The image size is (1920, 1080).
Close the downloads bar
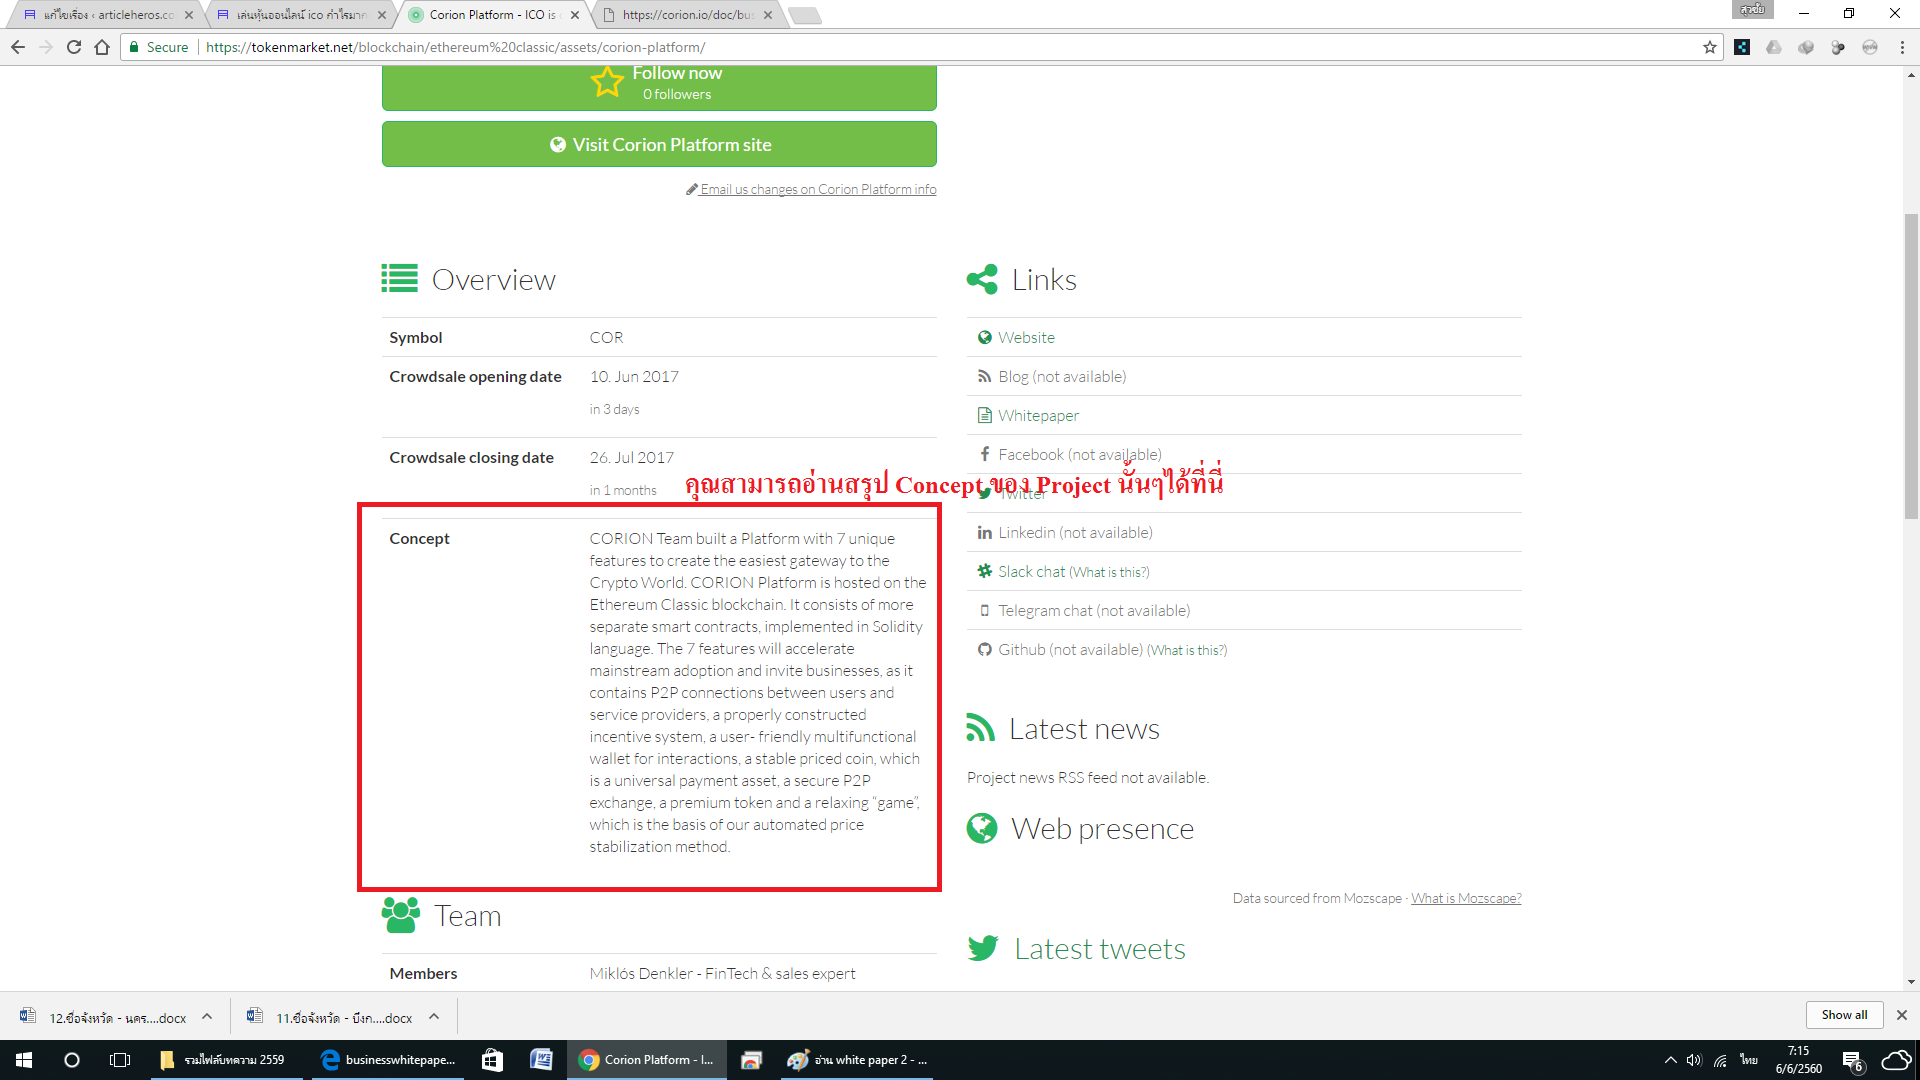tap(1902, 1015)
